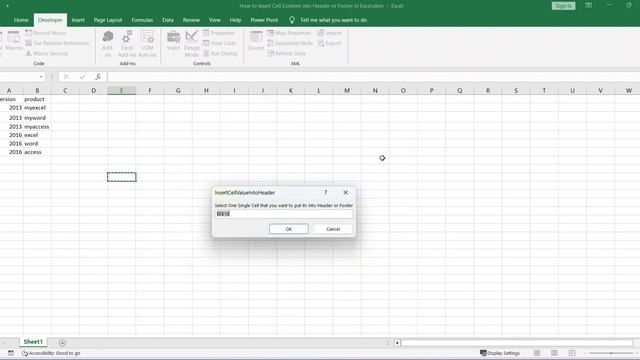
Task: Click the dialog's help question mark
Action: [x=325, y=192]
